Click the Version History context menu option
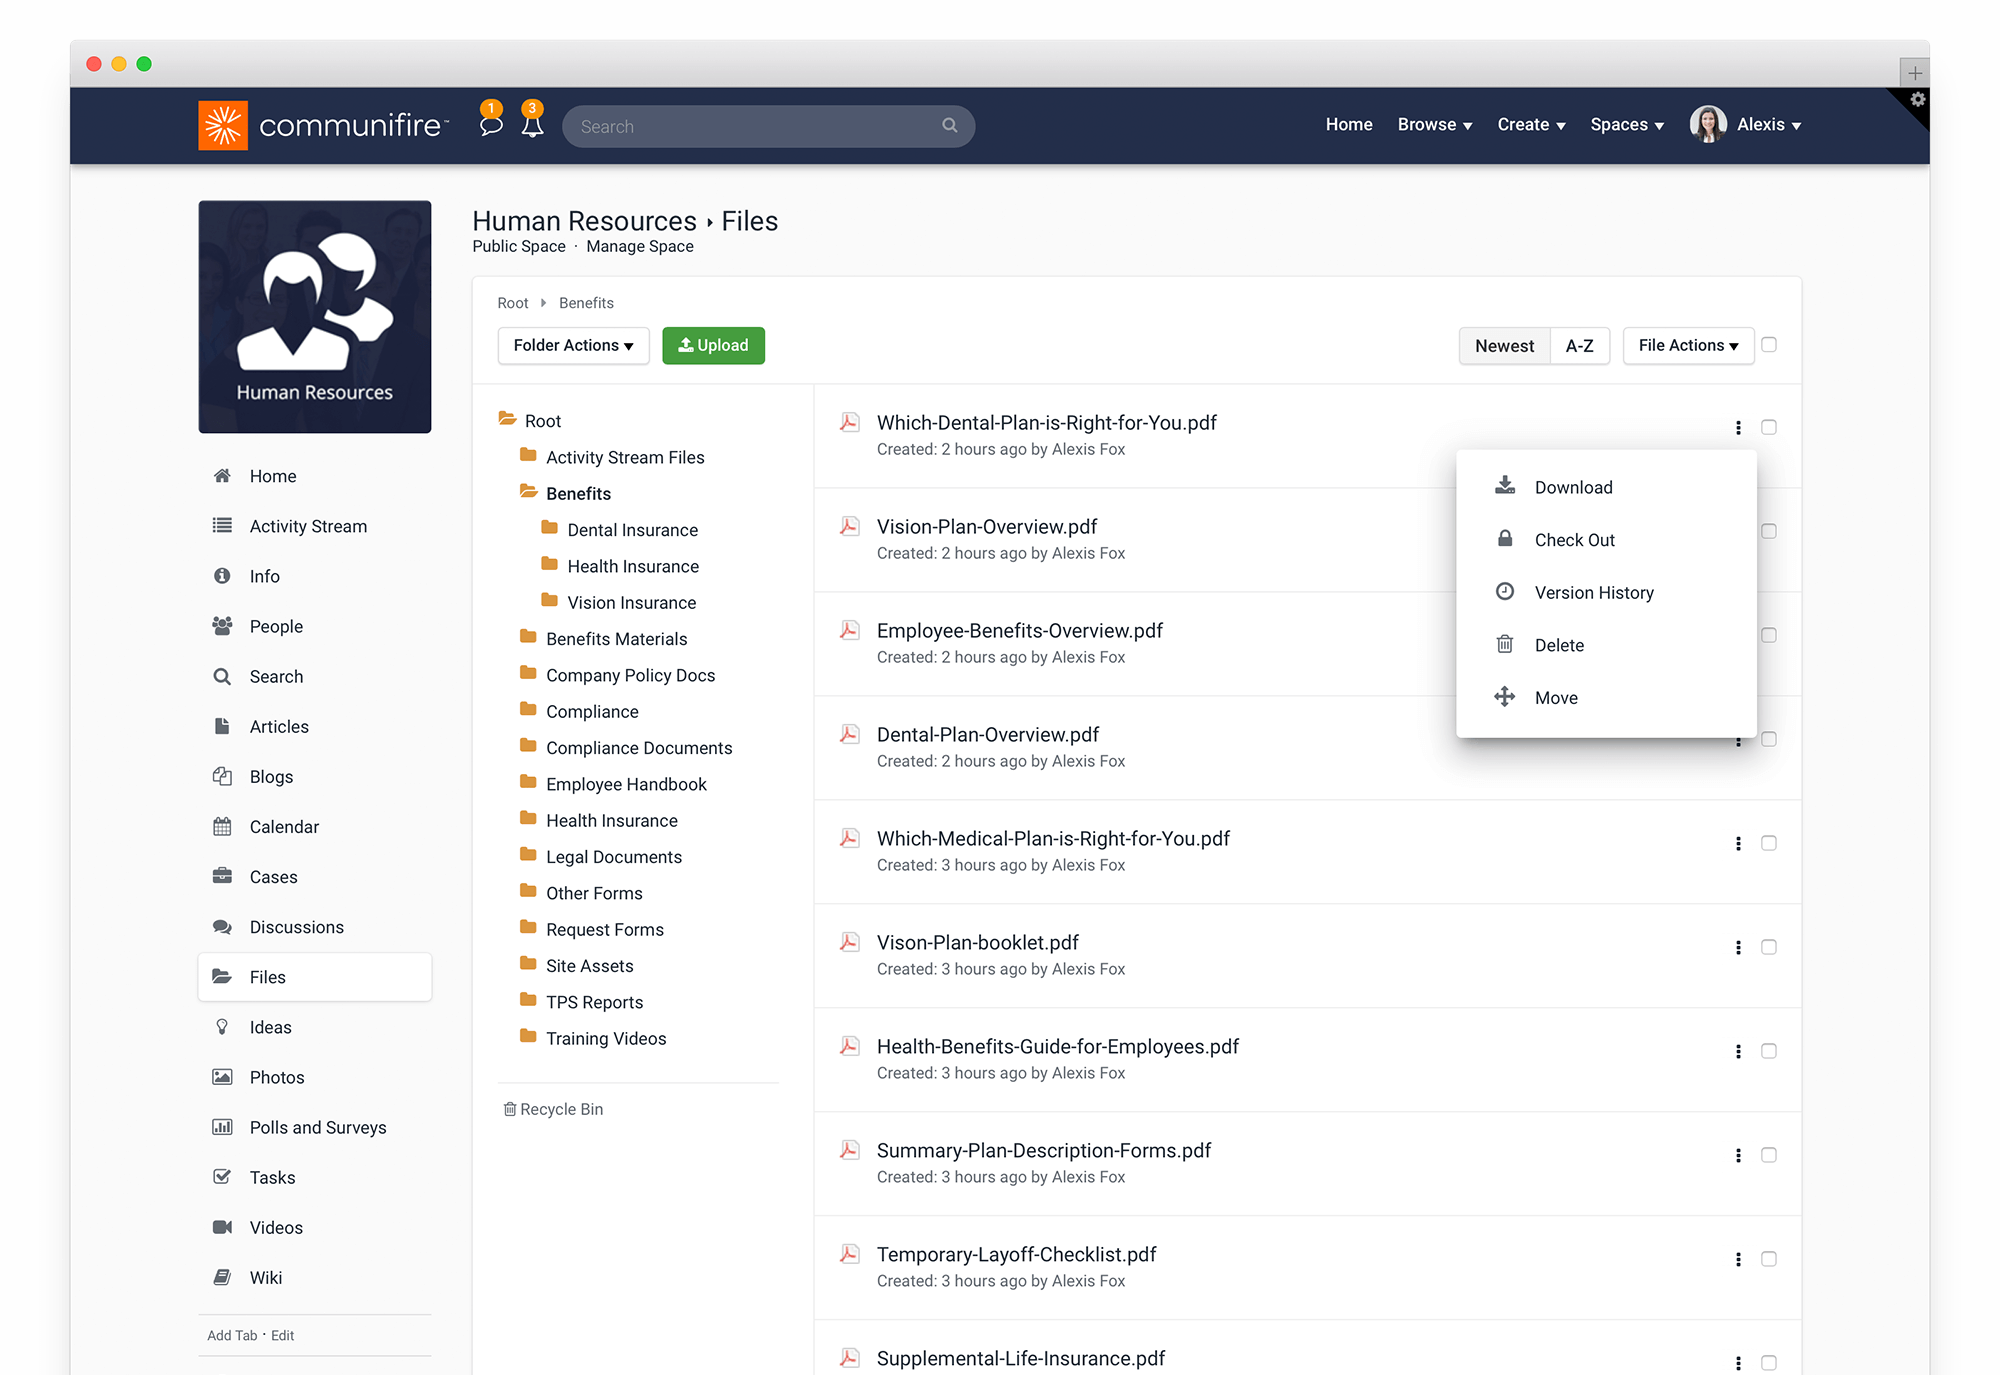The image size is (2000, 1375). tap(1594, 593)
